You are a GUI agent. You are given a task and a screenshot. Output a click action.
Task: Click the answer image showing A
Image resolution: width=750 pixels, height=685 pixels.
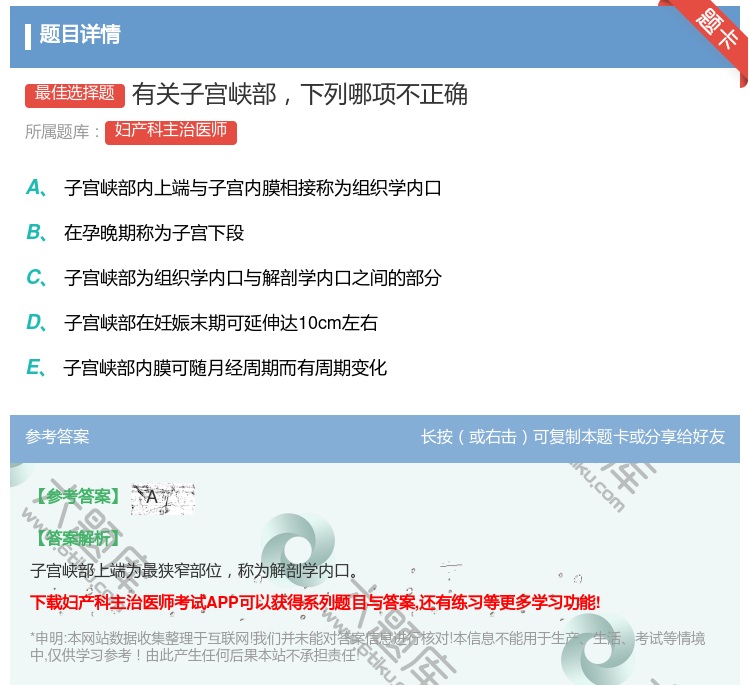pos(163,498)
